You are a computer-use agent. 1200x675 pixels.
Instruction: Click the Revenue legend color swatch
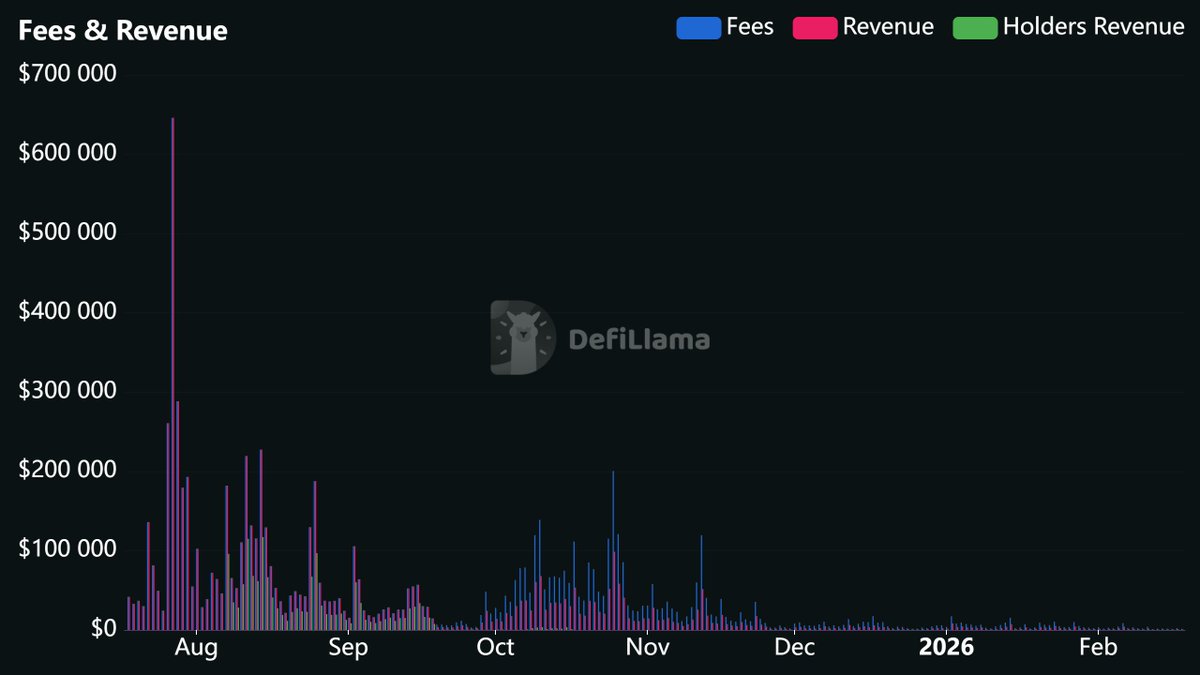click(x=818, y=27)
